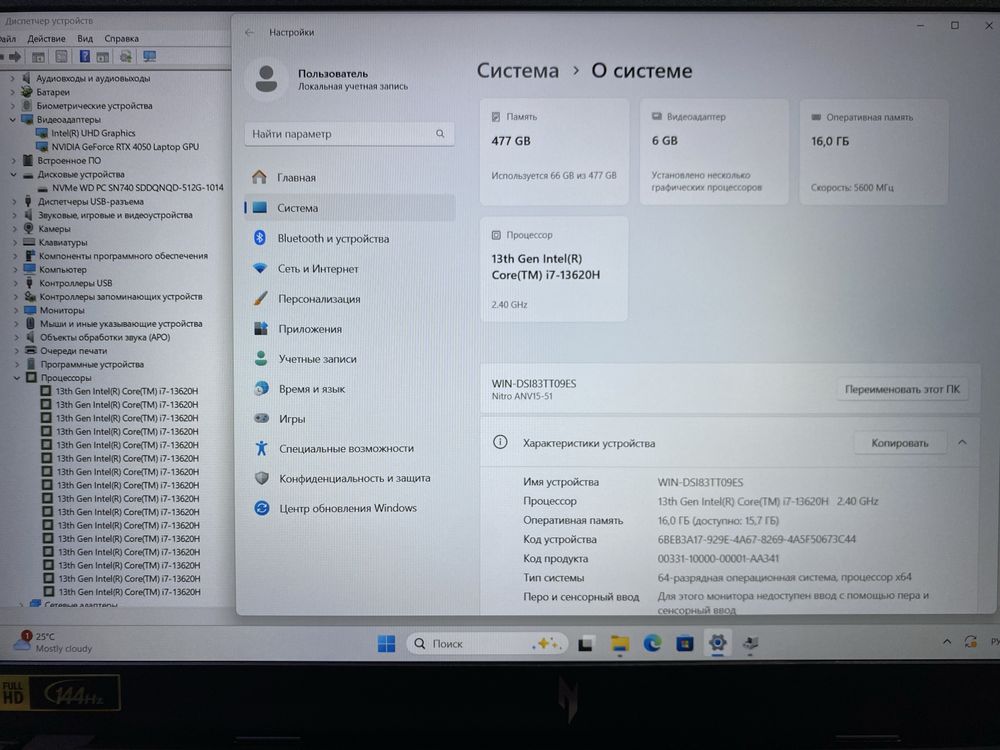
Task: Open weather widget showing 25°C
Action: tap(54, 642)
